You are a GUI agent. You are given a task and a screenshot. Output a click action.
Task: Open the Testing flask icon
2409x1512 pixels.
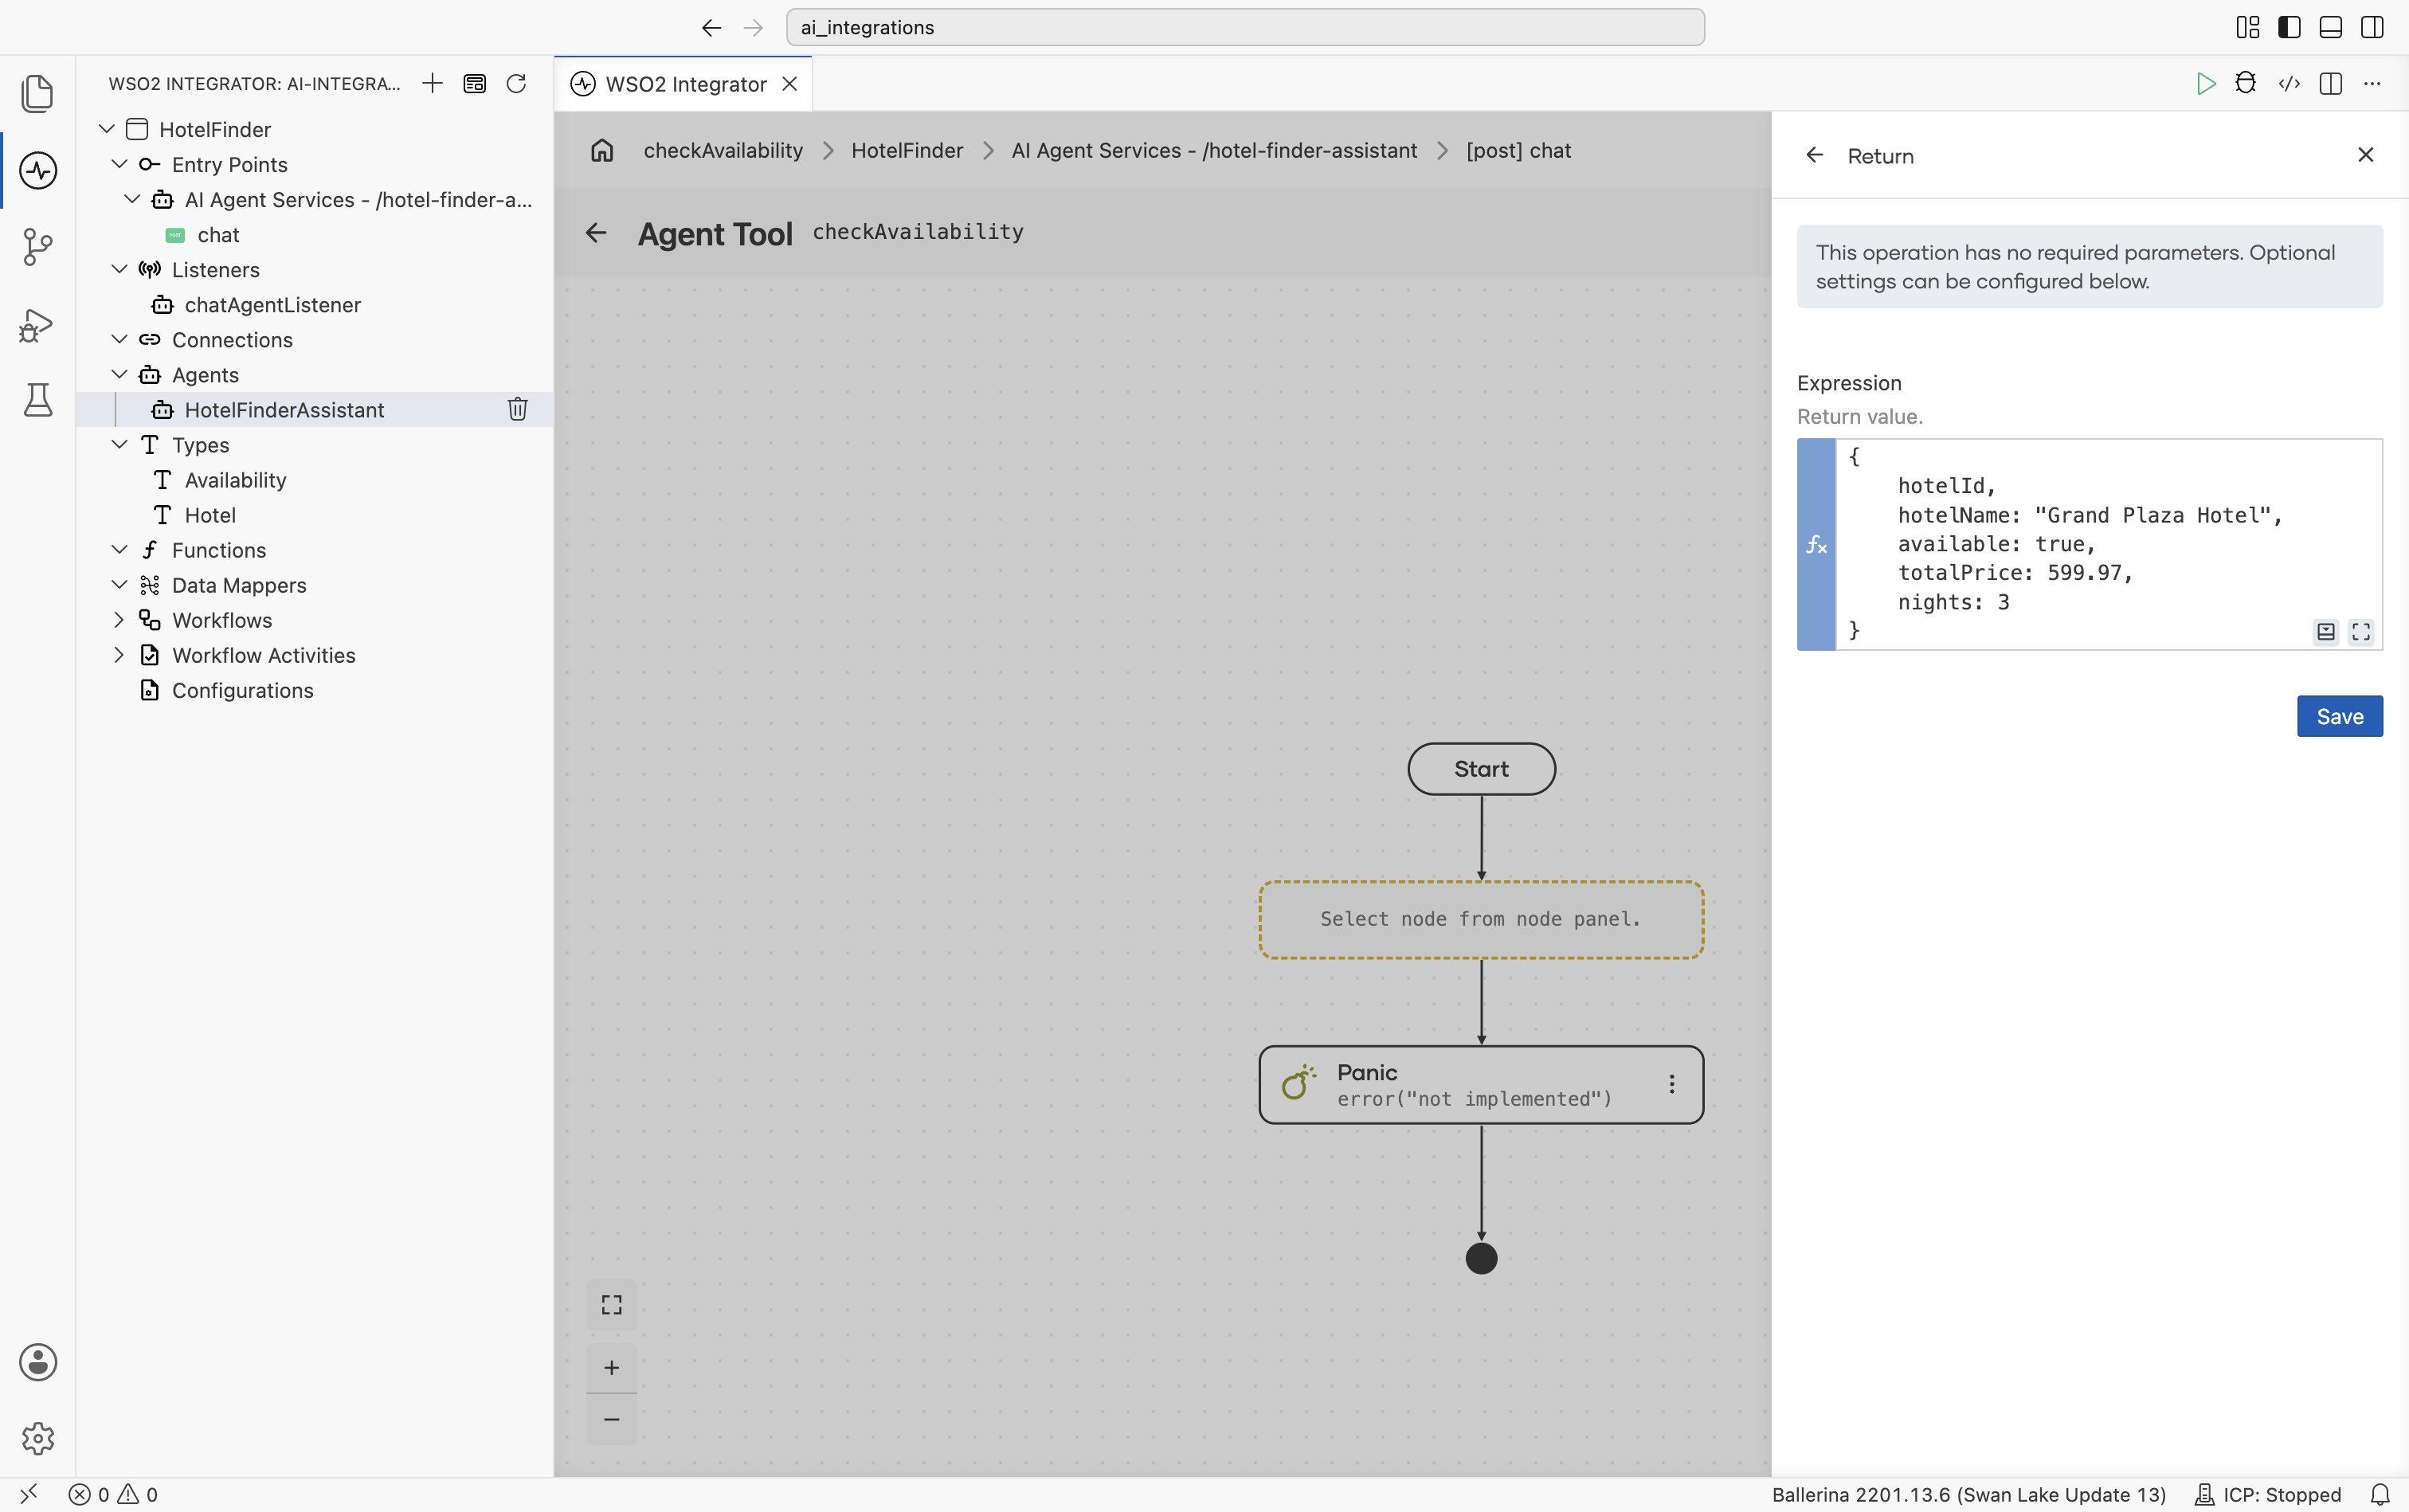pos(37,400)
